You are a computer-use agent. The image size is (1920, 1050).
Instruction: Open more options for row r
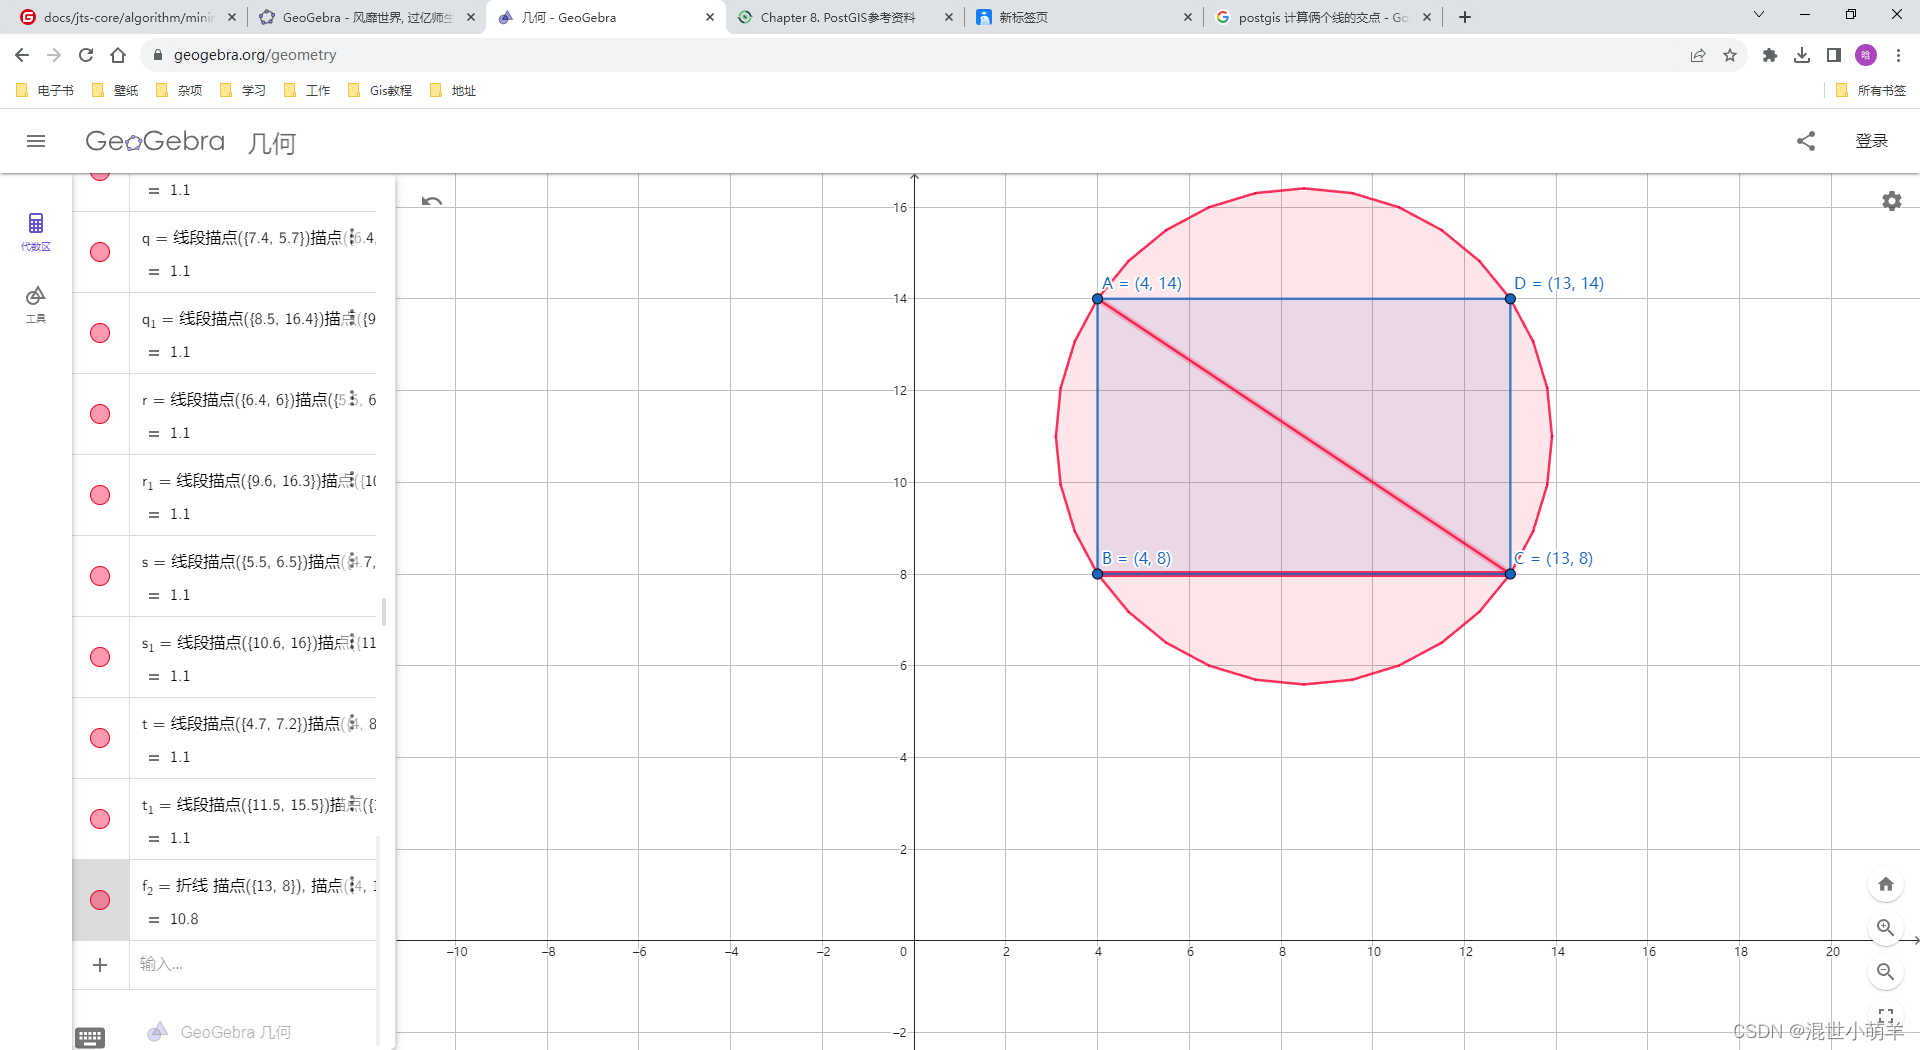point(352,400)
